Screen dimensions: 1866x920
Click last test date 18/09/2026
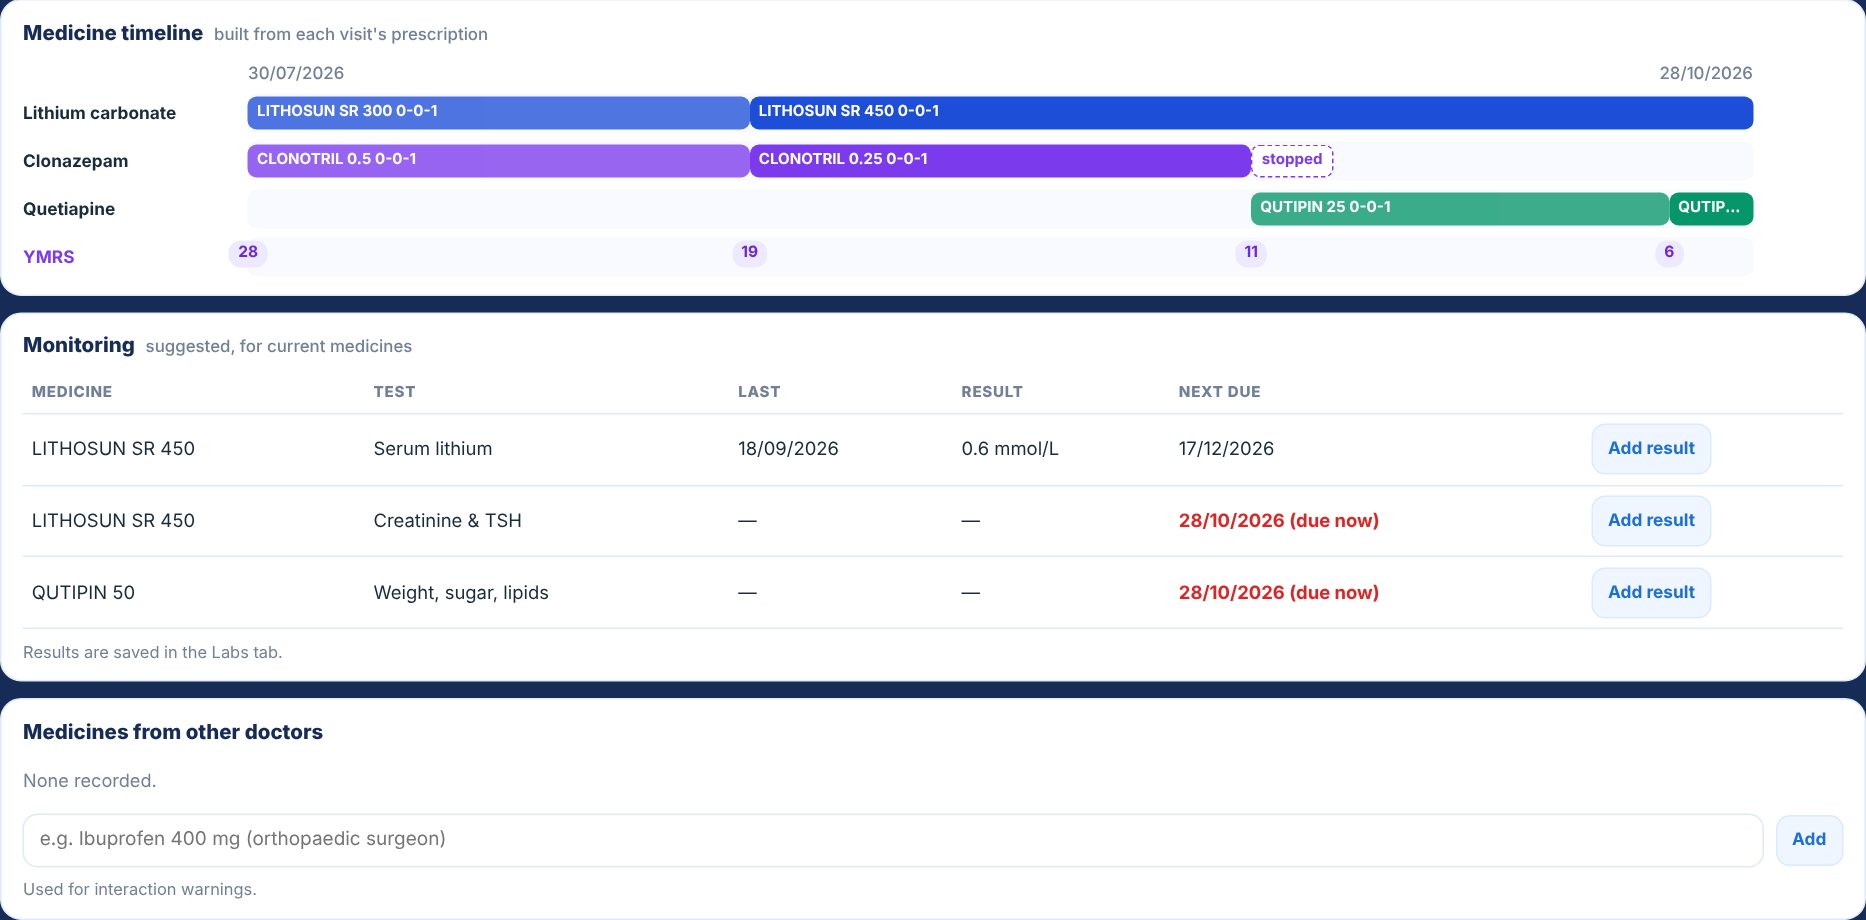point(788,449)
